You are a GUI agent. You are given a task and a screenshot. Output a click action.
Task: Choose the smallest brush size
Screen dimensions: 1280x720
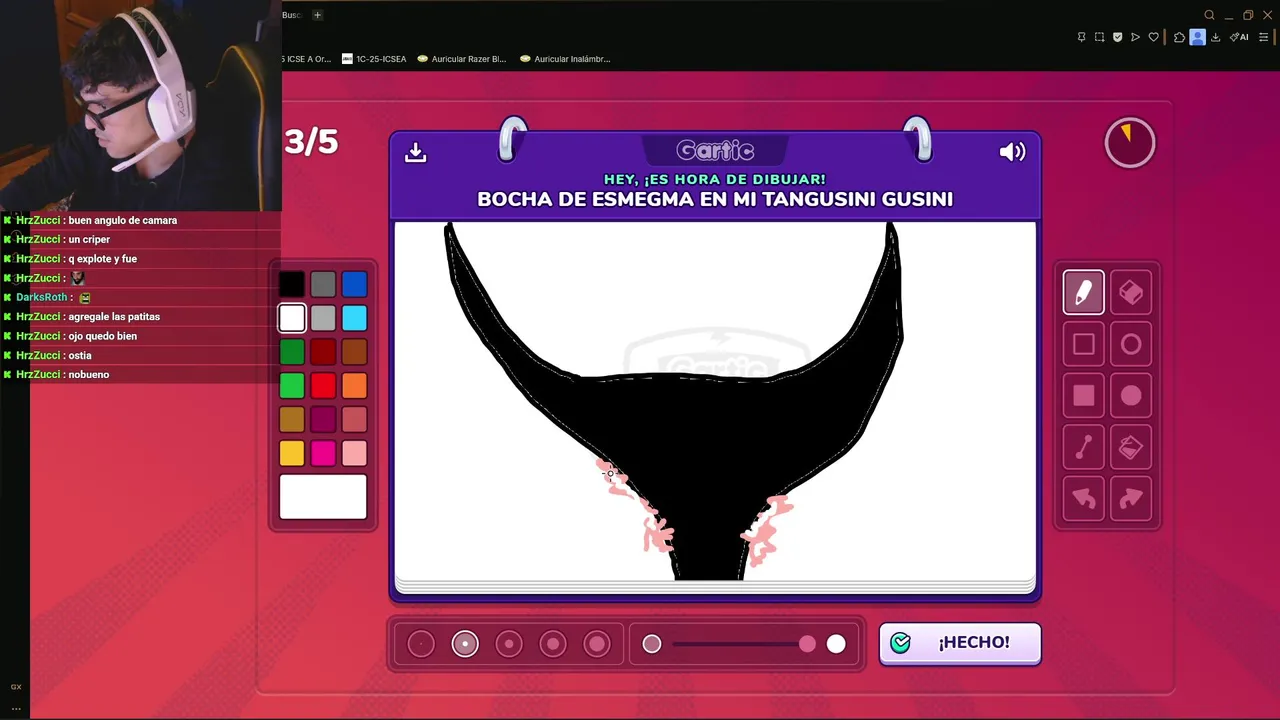pyautogui.click(x=421, y=644)
